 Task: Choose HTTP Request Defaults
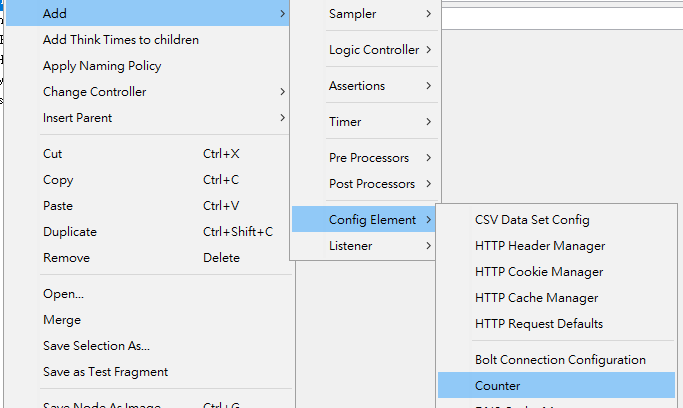pyautogui.click(x=539, y=324)
